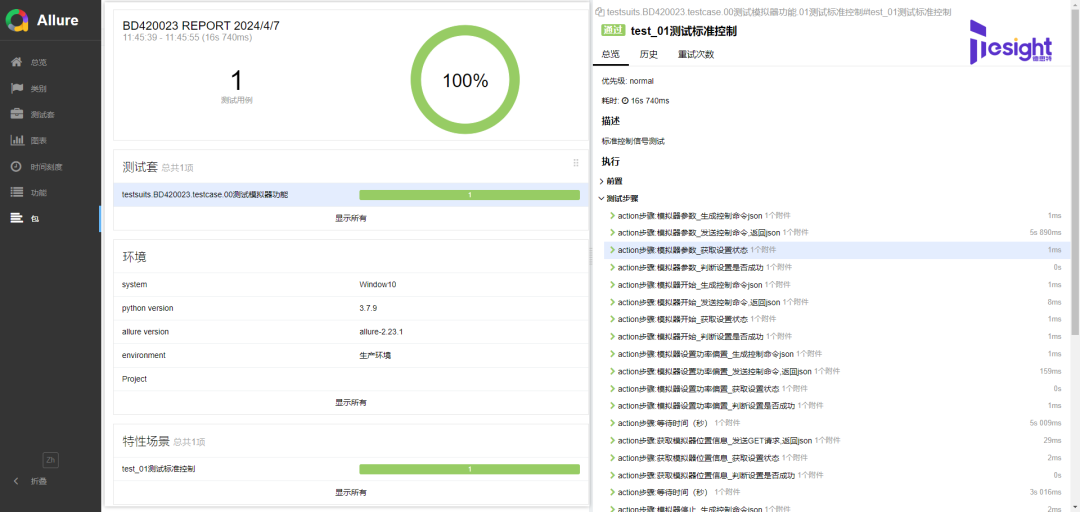Expand step 模拟器开始_生成控制命令json

click(x=835, y=285)
